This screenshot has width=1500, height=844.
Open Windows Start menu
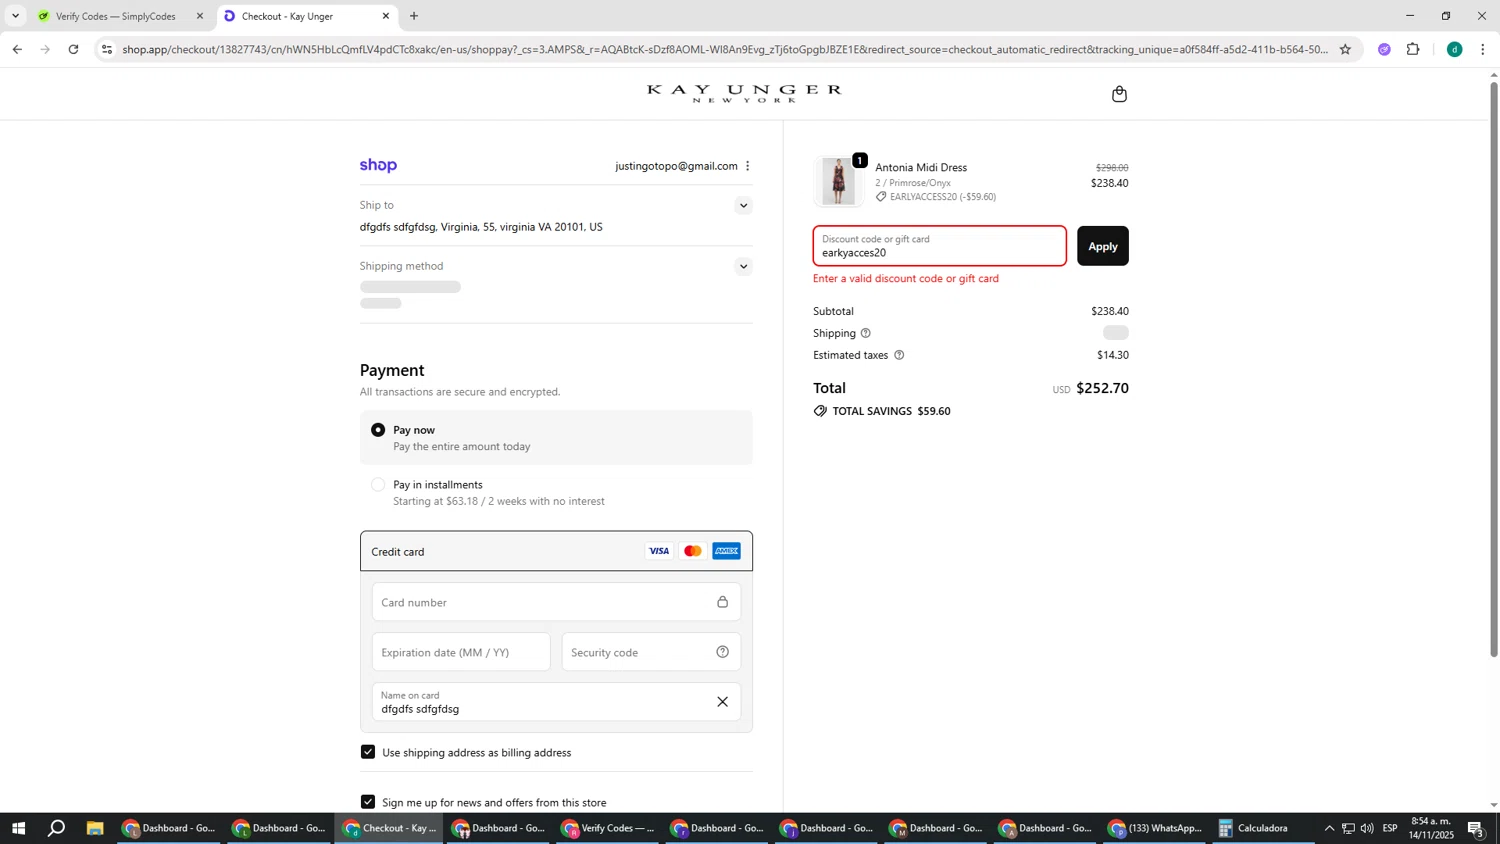coord(18,828)
